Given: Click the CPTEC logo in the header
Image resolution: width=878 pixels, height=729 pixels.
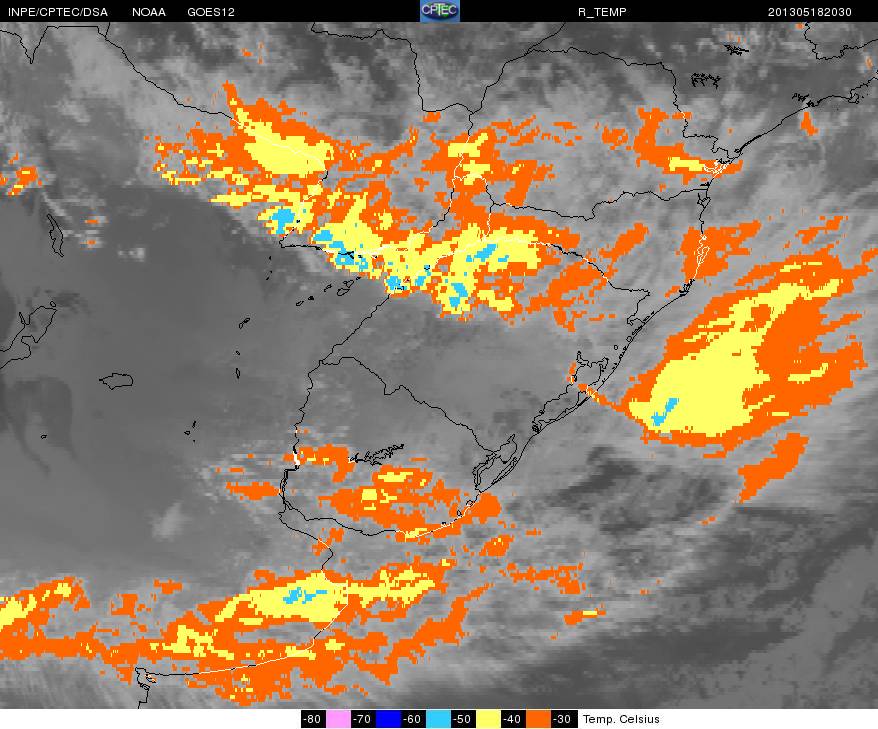Looking at the screenshot, I should (x=440, y=11).
